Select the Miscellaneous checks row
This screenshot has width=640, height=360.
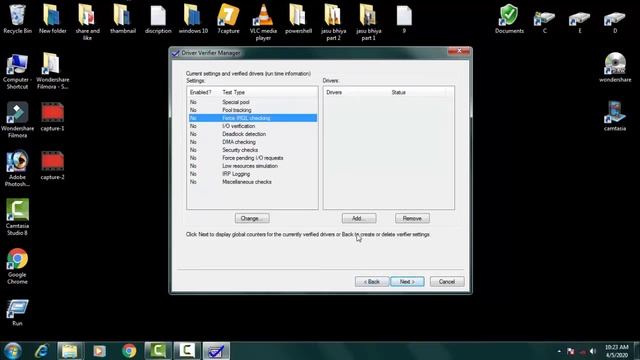252,182
